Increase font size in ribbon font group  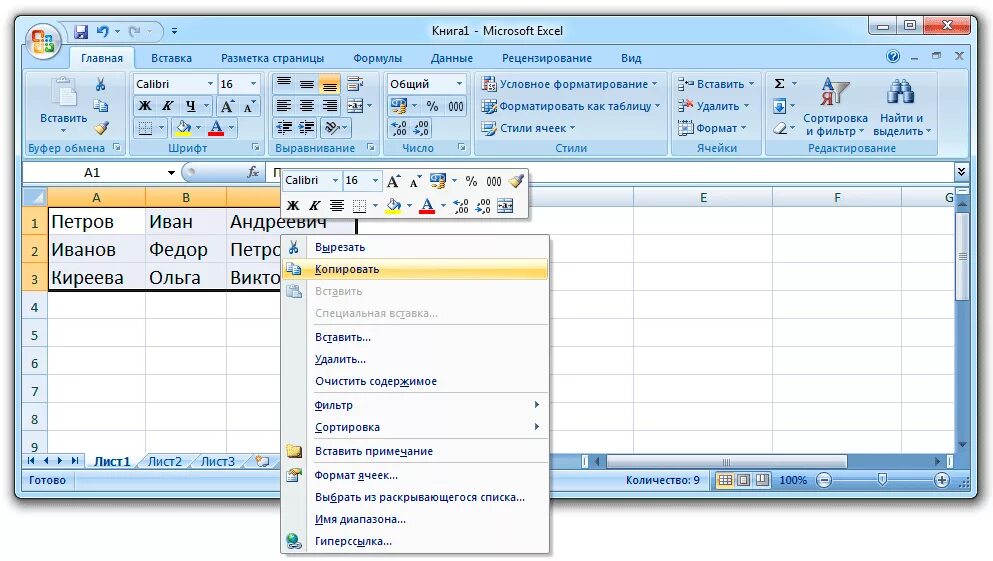point(227,106)
